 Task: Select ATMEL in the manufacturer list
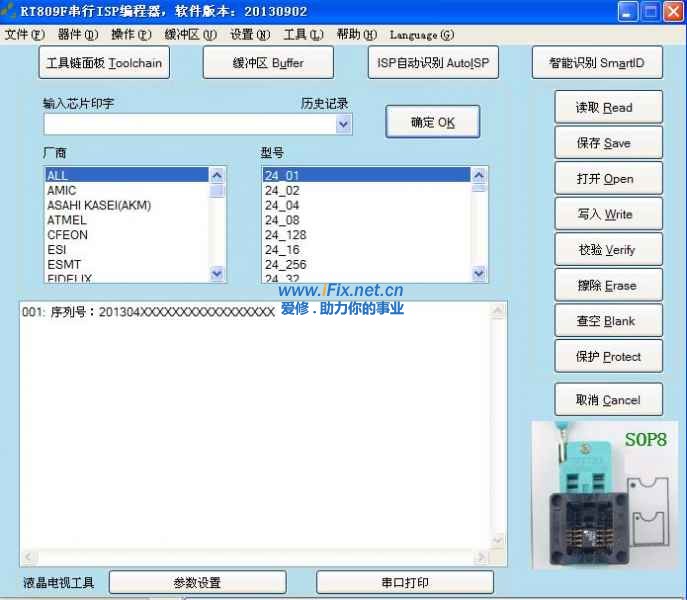(x=67, y=220)
